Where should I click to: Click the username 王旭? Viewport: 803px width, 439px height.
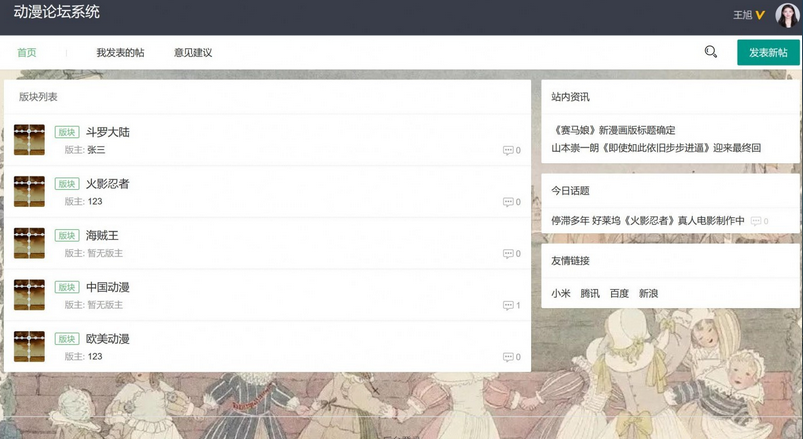743,15
